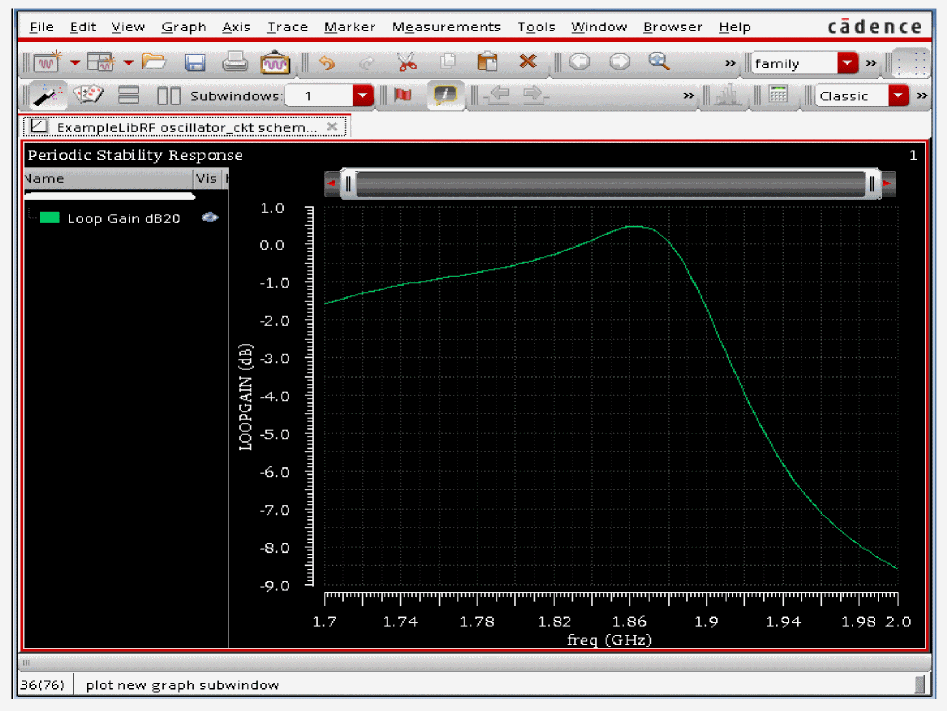Click the Save (floppy disk) icon
The width and height of the screenshot is (947, 711).
pos(195,63)
